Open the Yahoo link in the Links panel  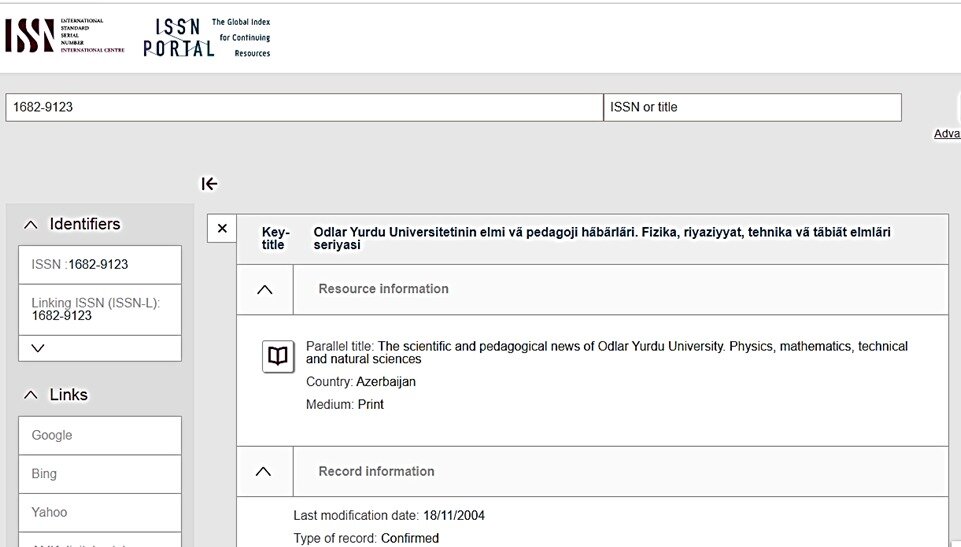(x=100, y=512)
